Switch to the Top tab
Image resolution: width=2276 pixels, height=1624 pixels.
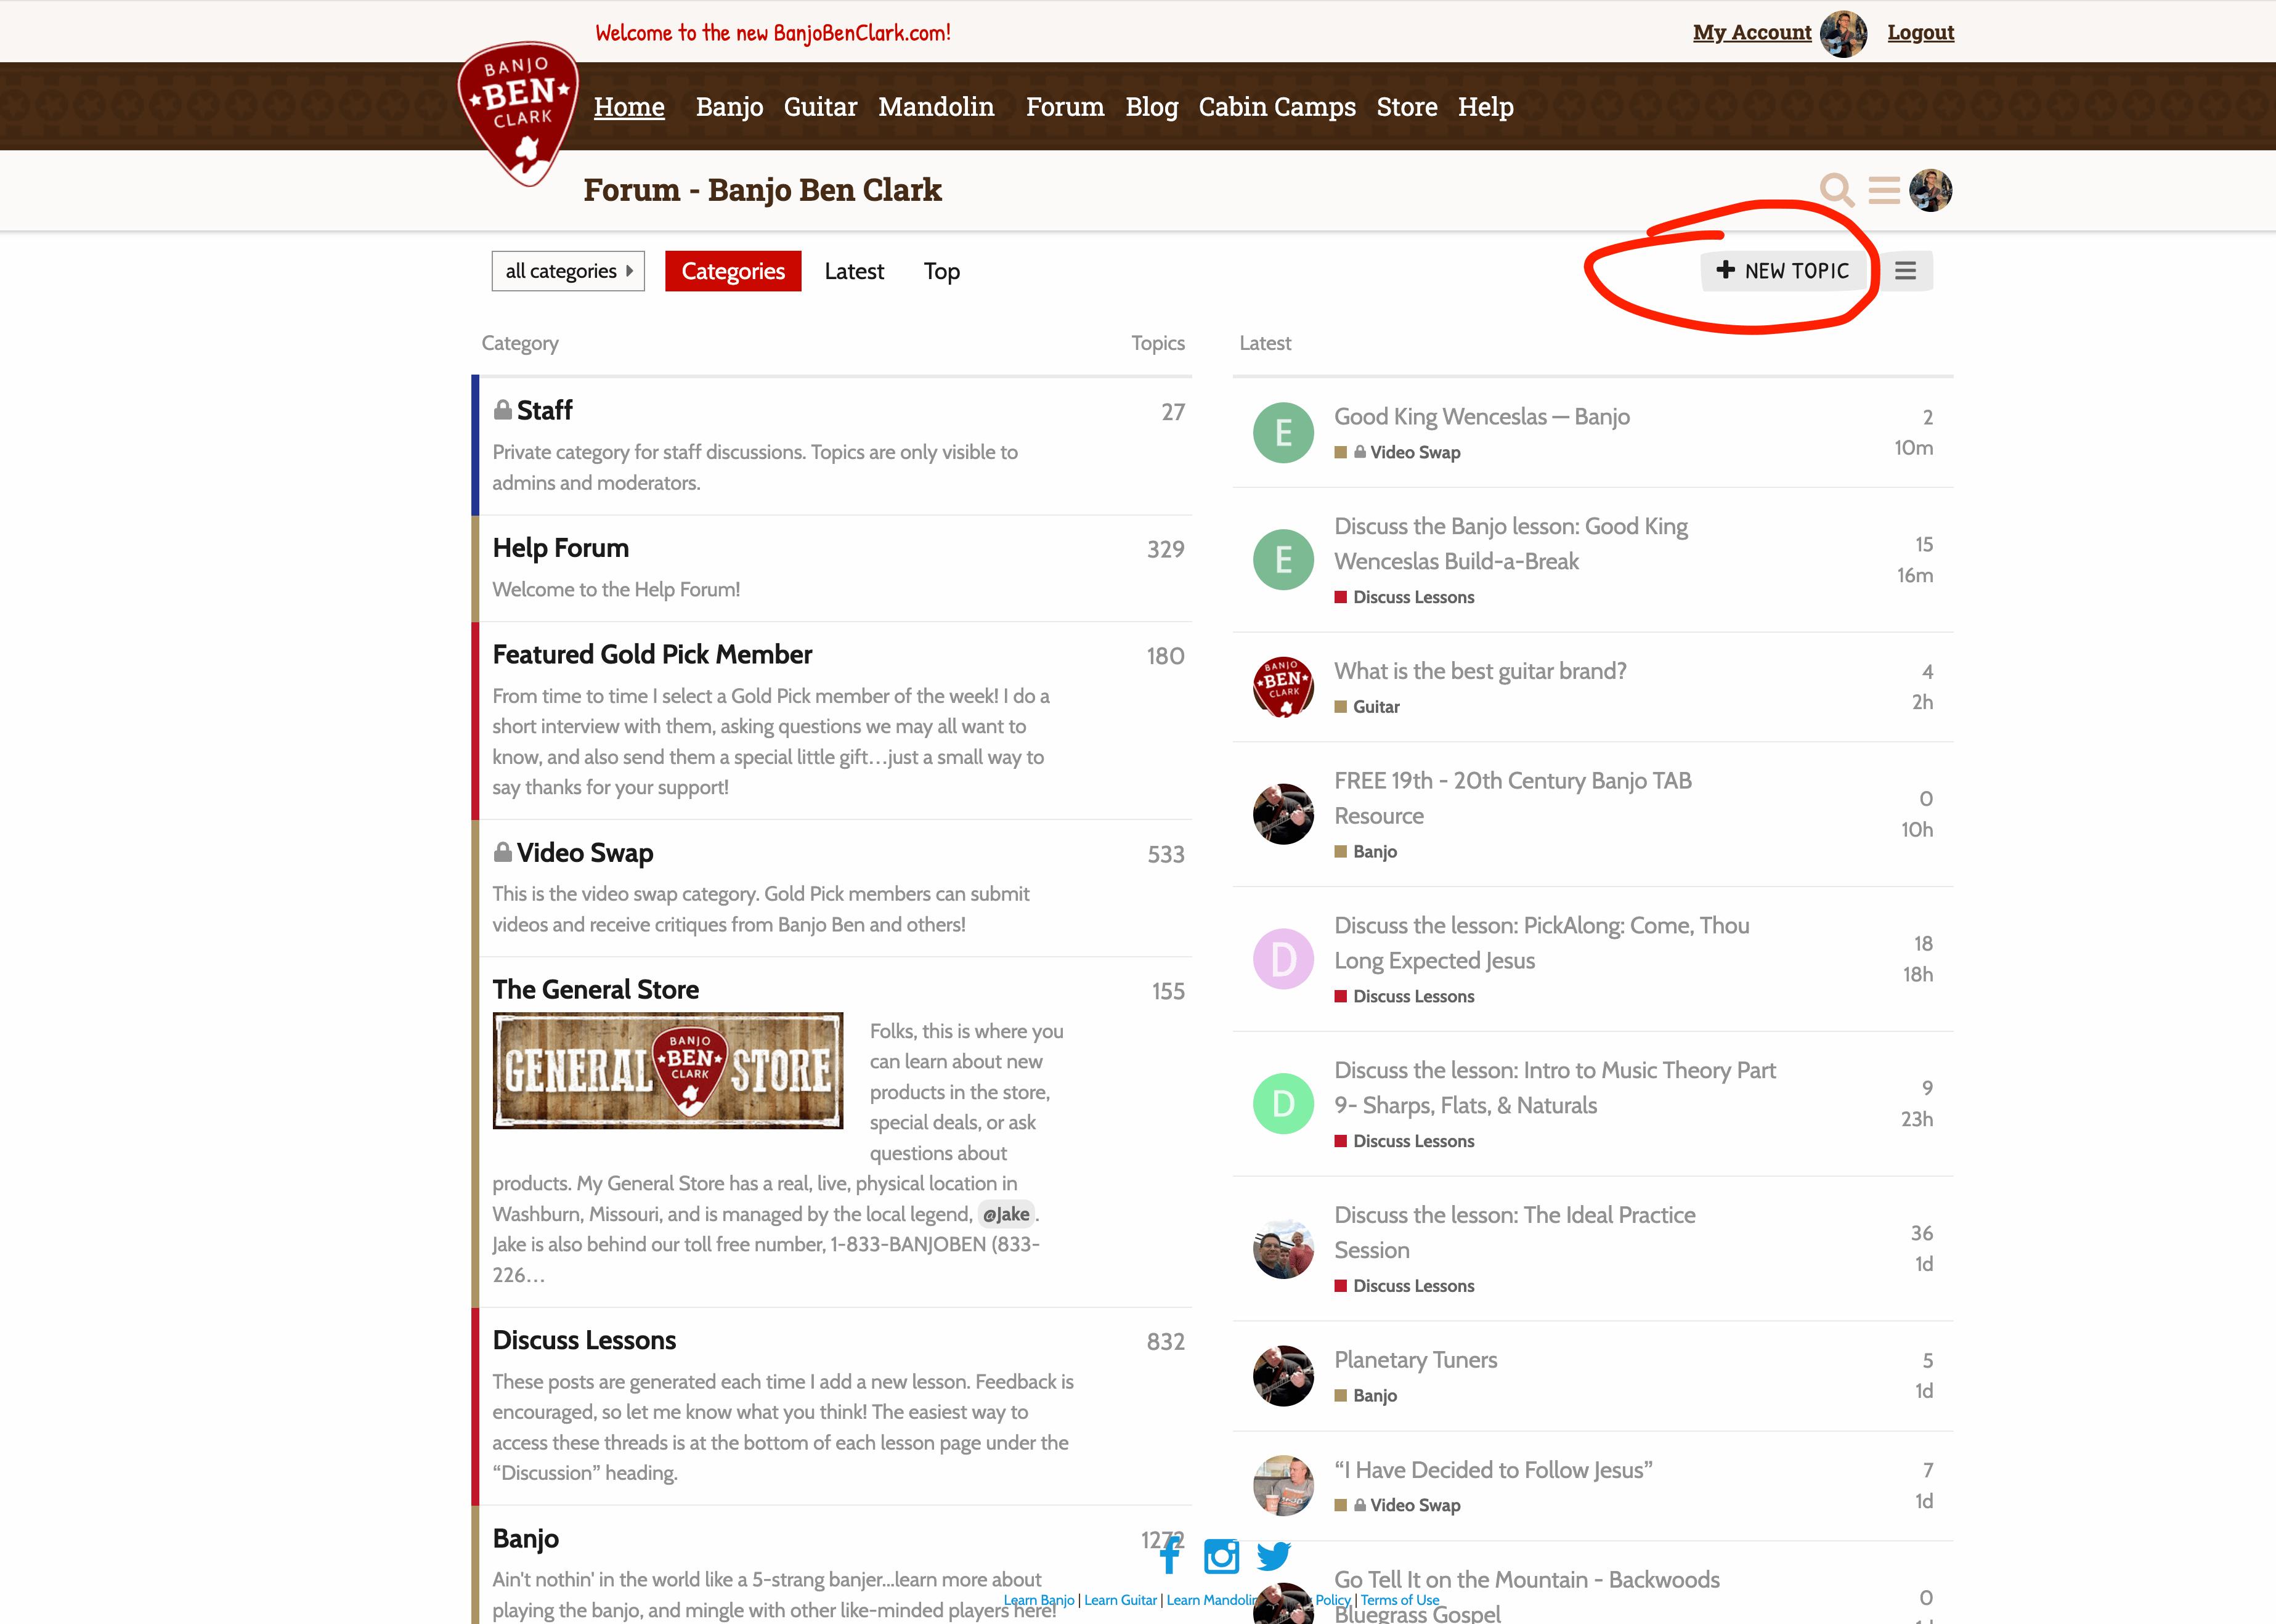point(941,271)
